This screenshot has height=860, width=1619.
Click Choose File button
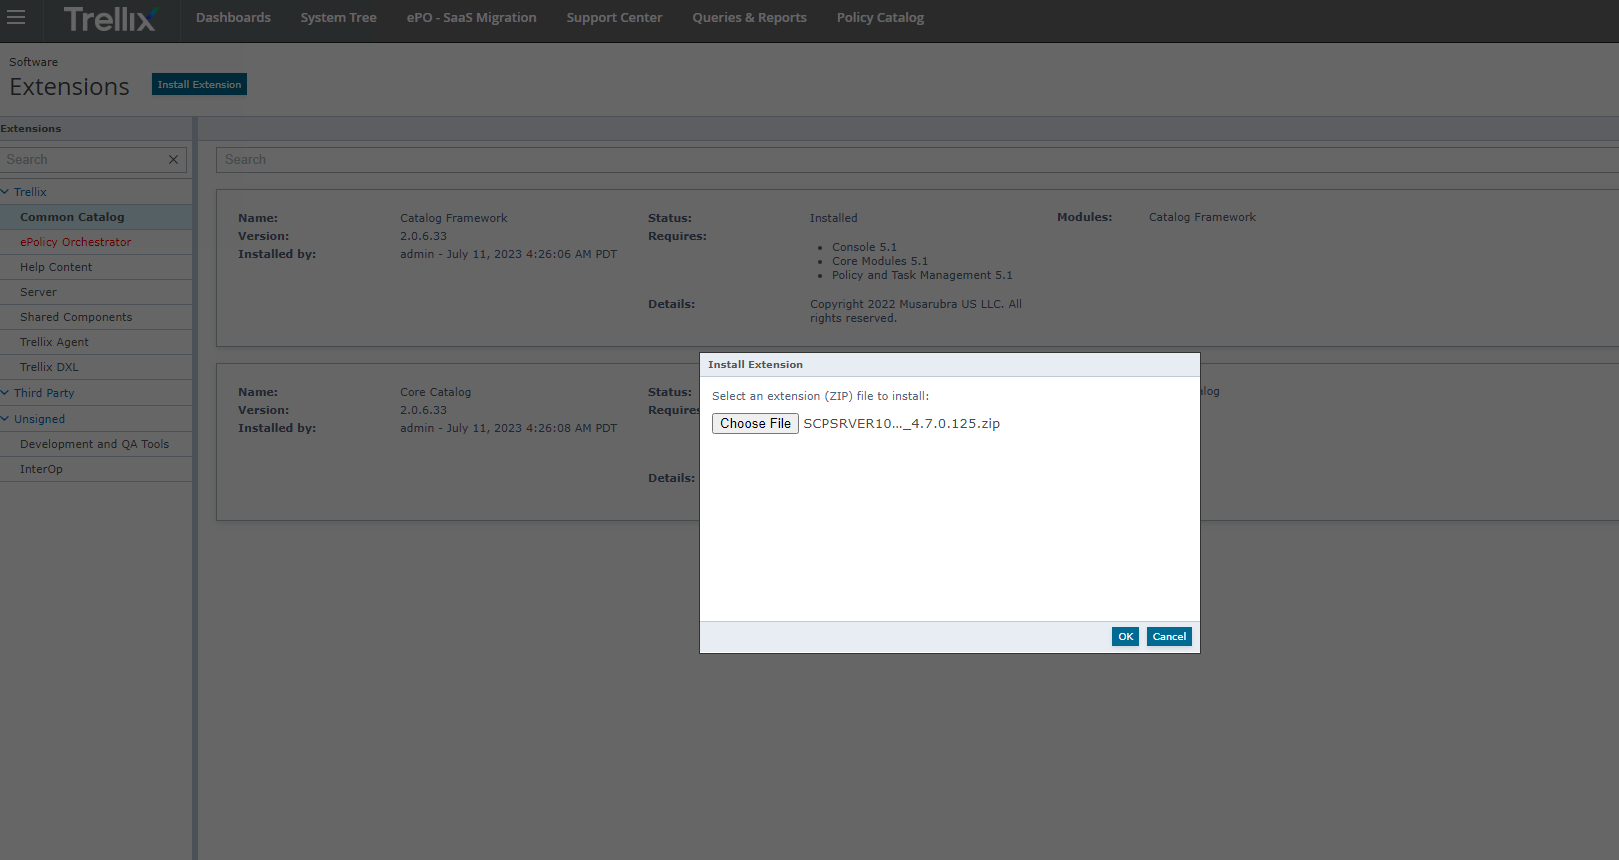pyautogui.click(x=755, y=424)
